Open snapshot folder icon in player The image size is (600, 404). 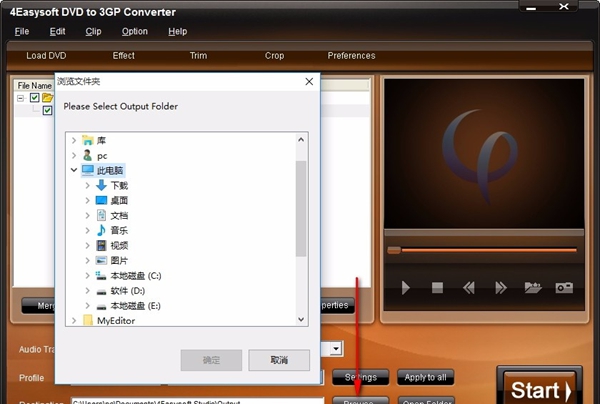coord(533,287)
